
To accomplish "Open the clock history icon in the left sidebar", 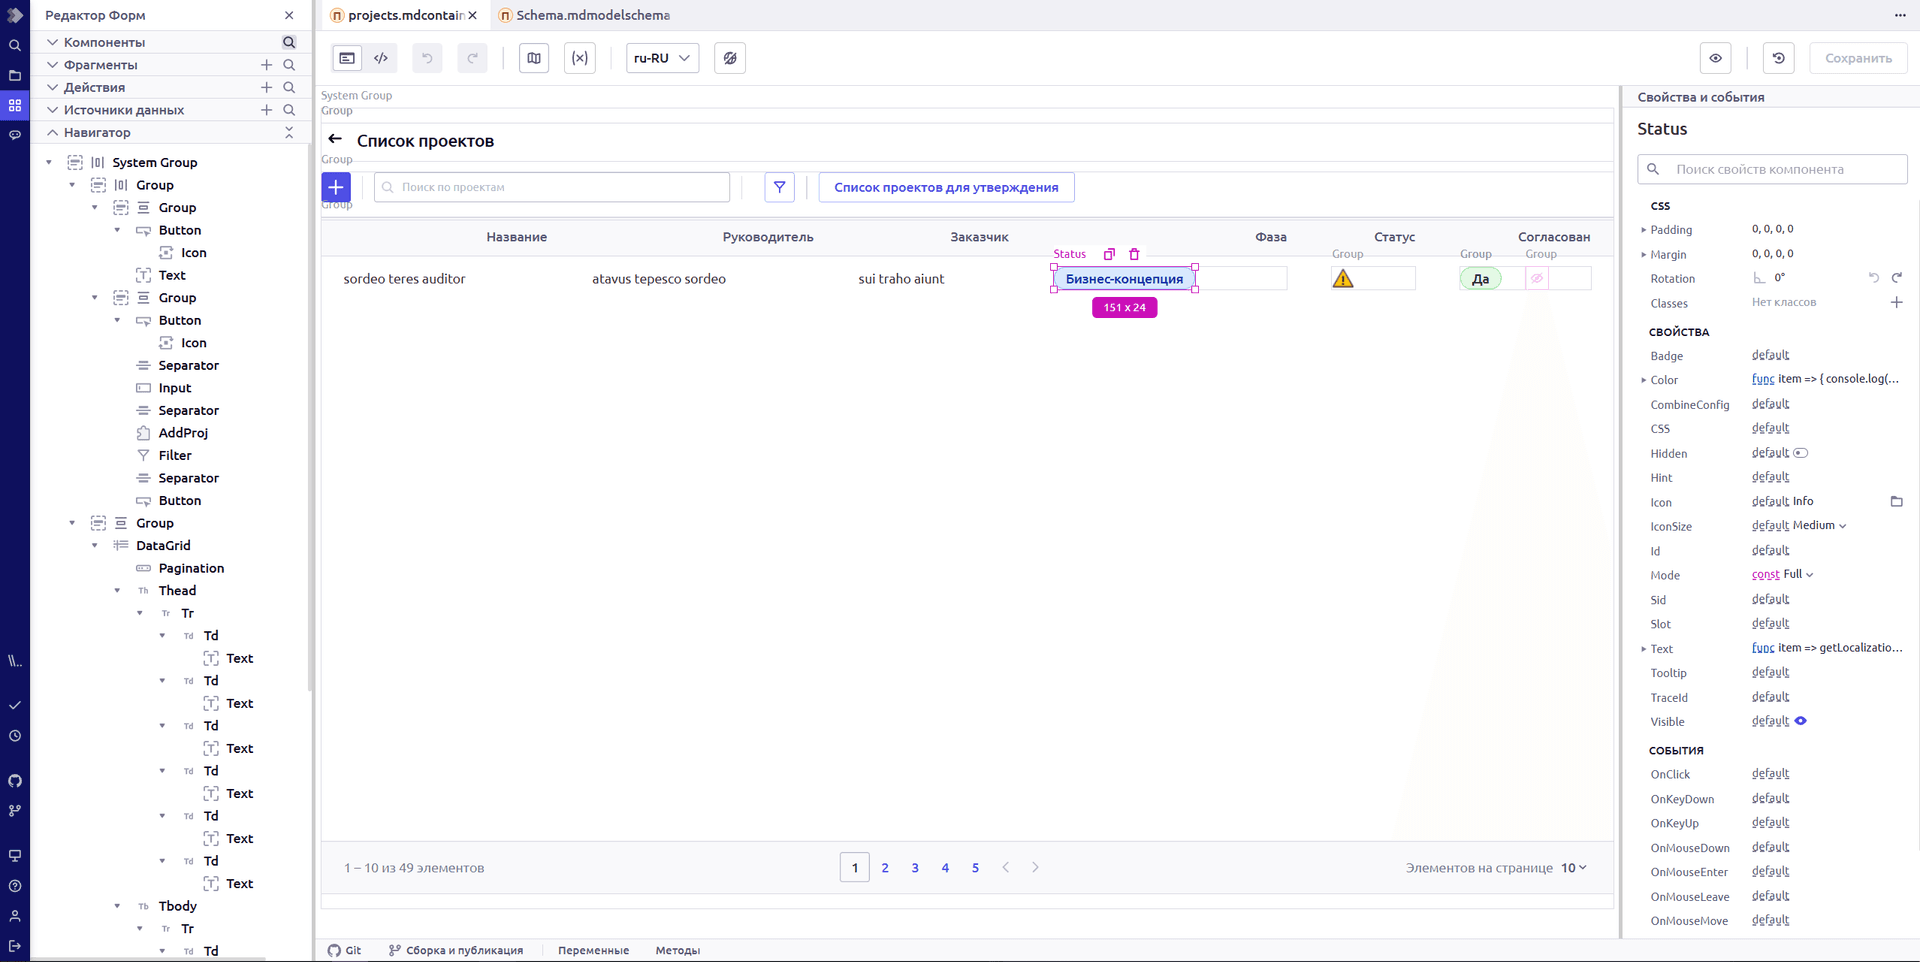I will click(x=15, y=736).
